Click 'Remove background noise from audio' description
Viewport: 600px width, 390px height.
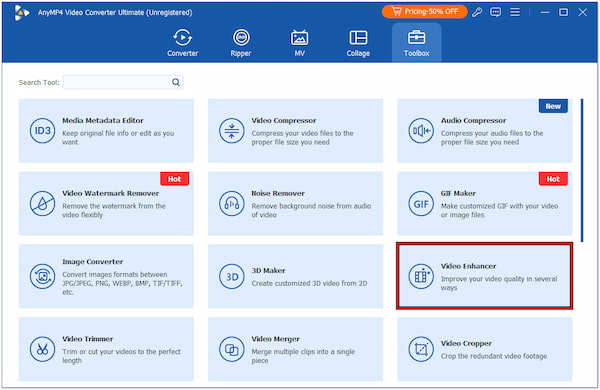click(311, 210)
